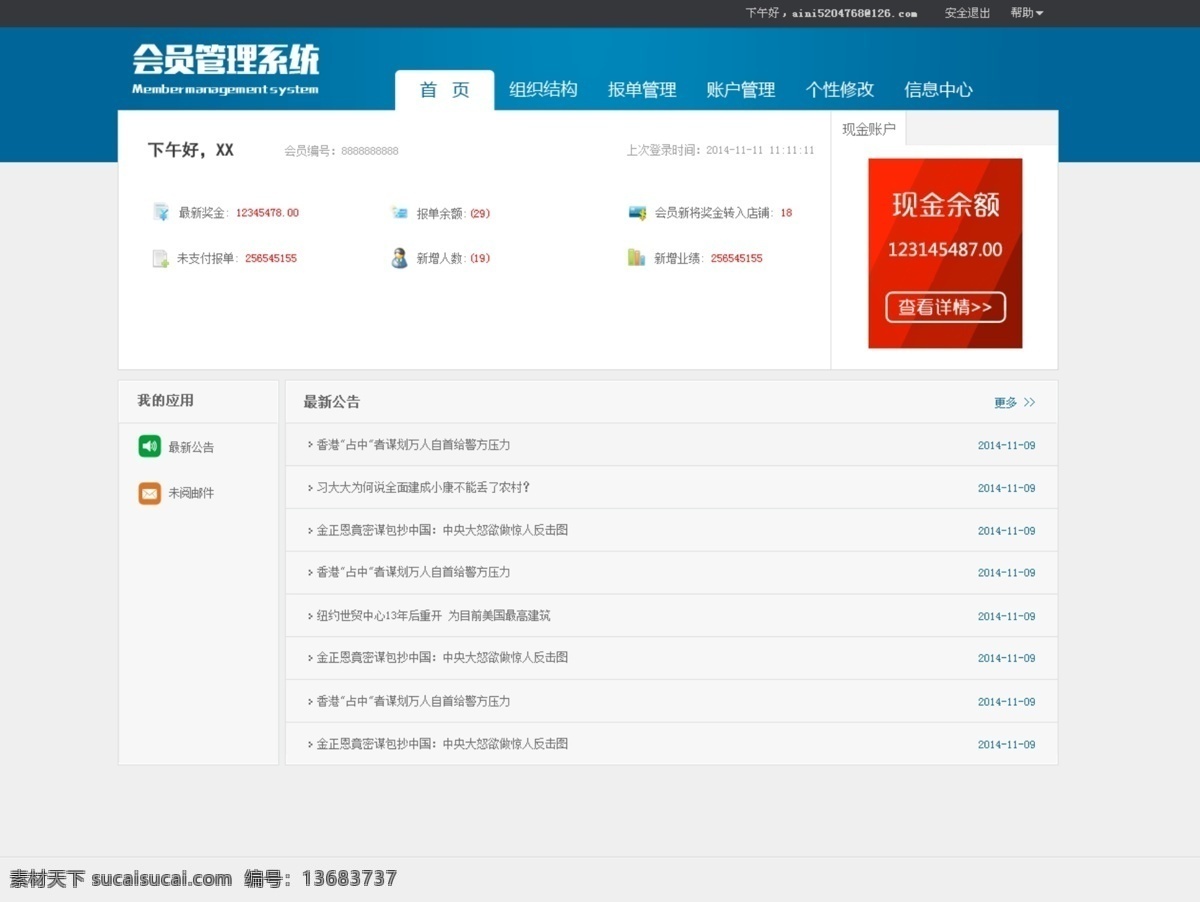Click 会员新将奖金转入店铺 value 18
Viewport: 1200px width, 902px height.
pos(786,213)
